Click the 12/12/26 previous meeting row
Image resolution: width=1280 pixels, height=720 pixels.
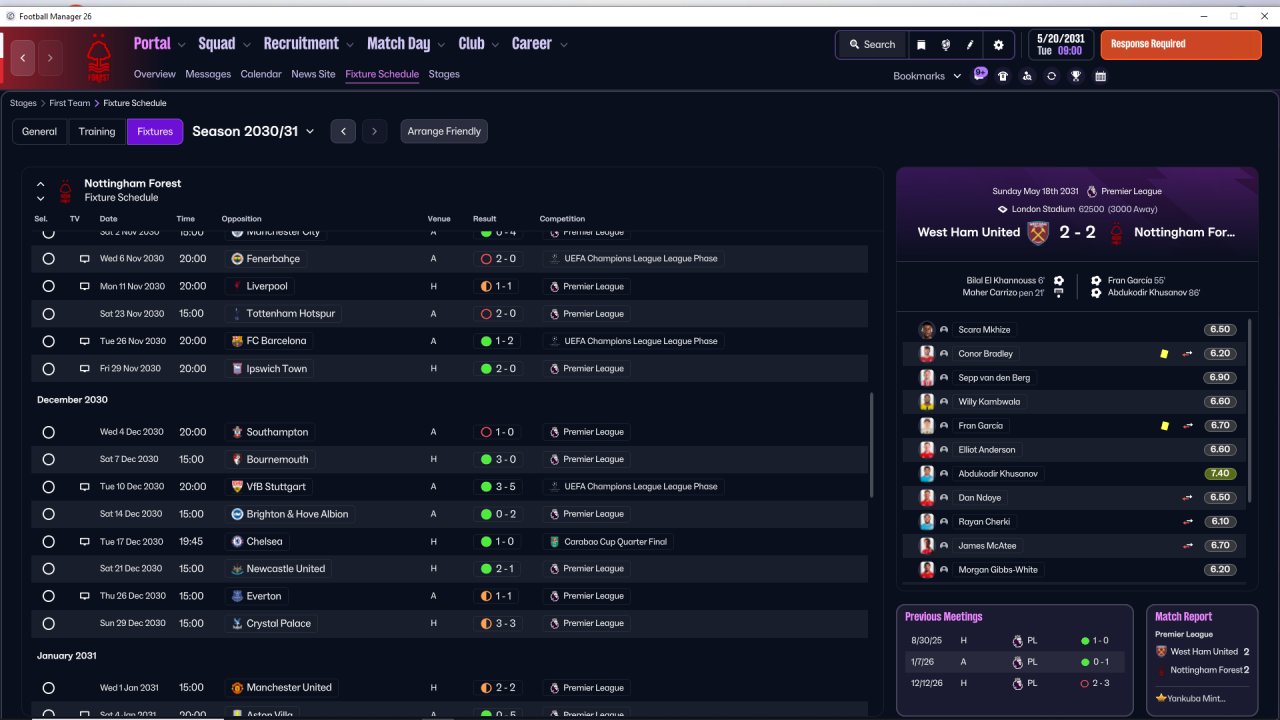[x=1014, y=683]
